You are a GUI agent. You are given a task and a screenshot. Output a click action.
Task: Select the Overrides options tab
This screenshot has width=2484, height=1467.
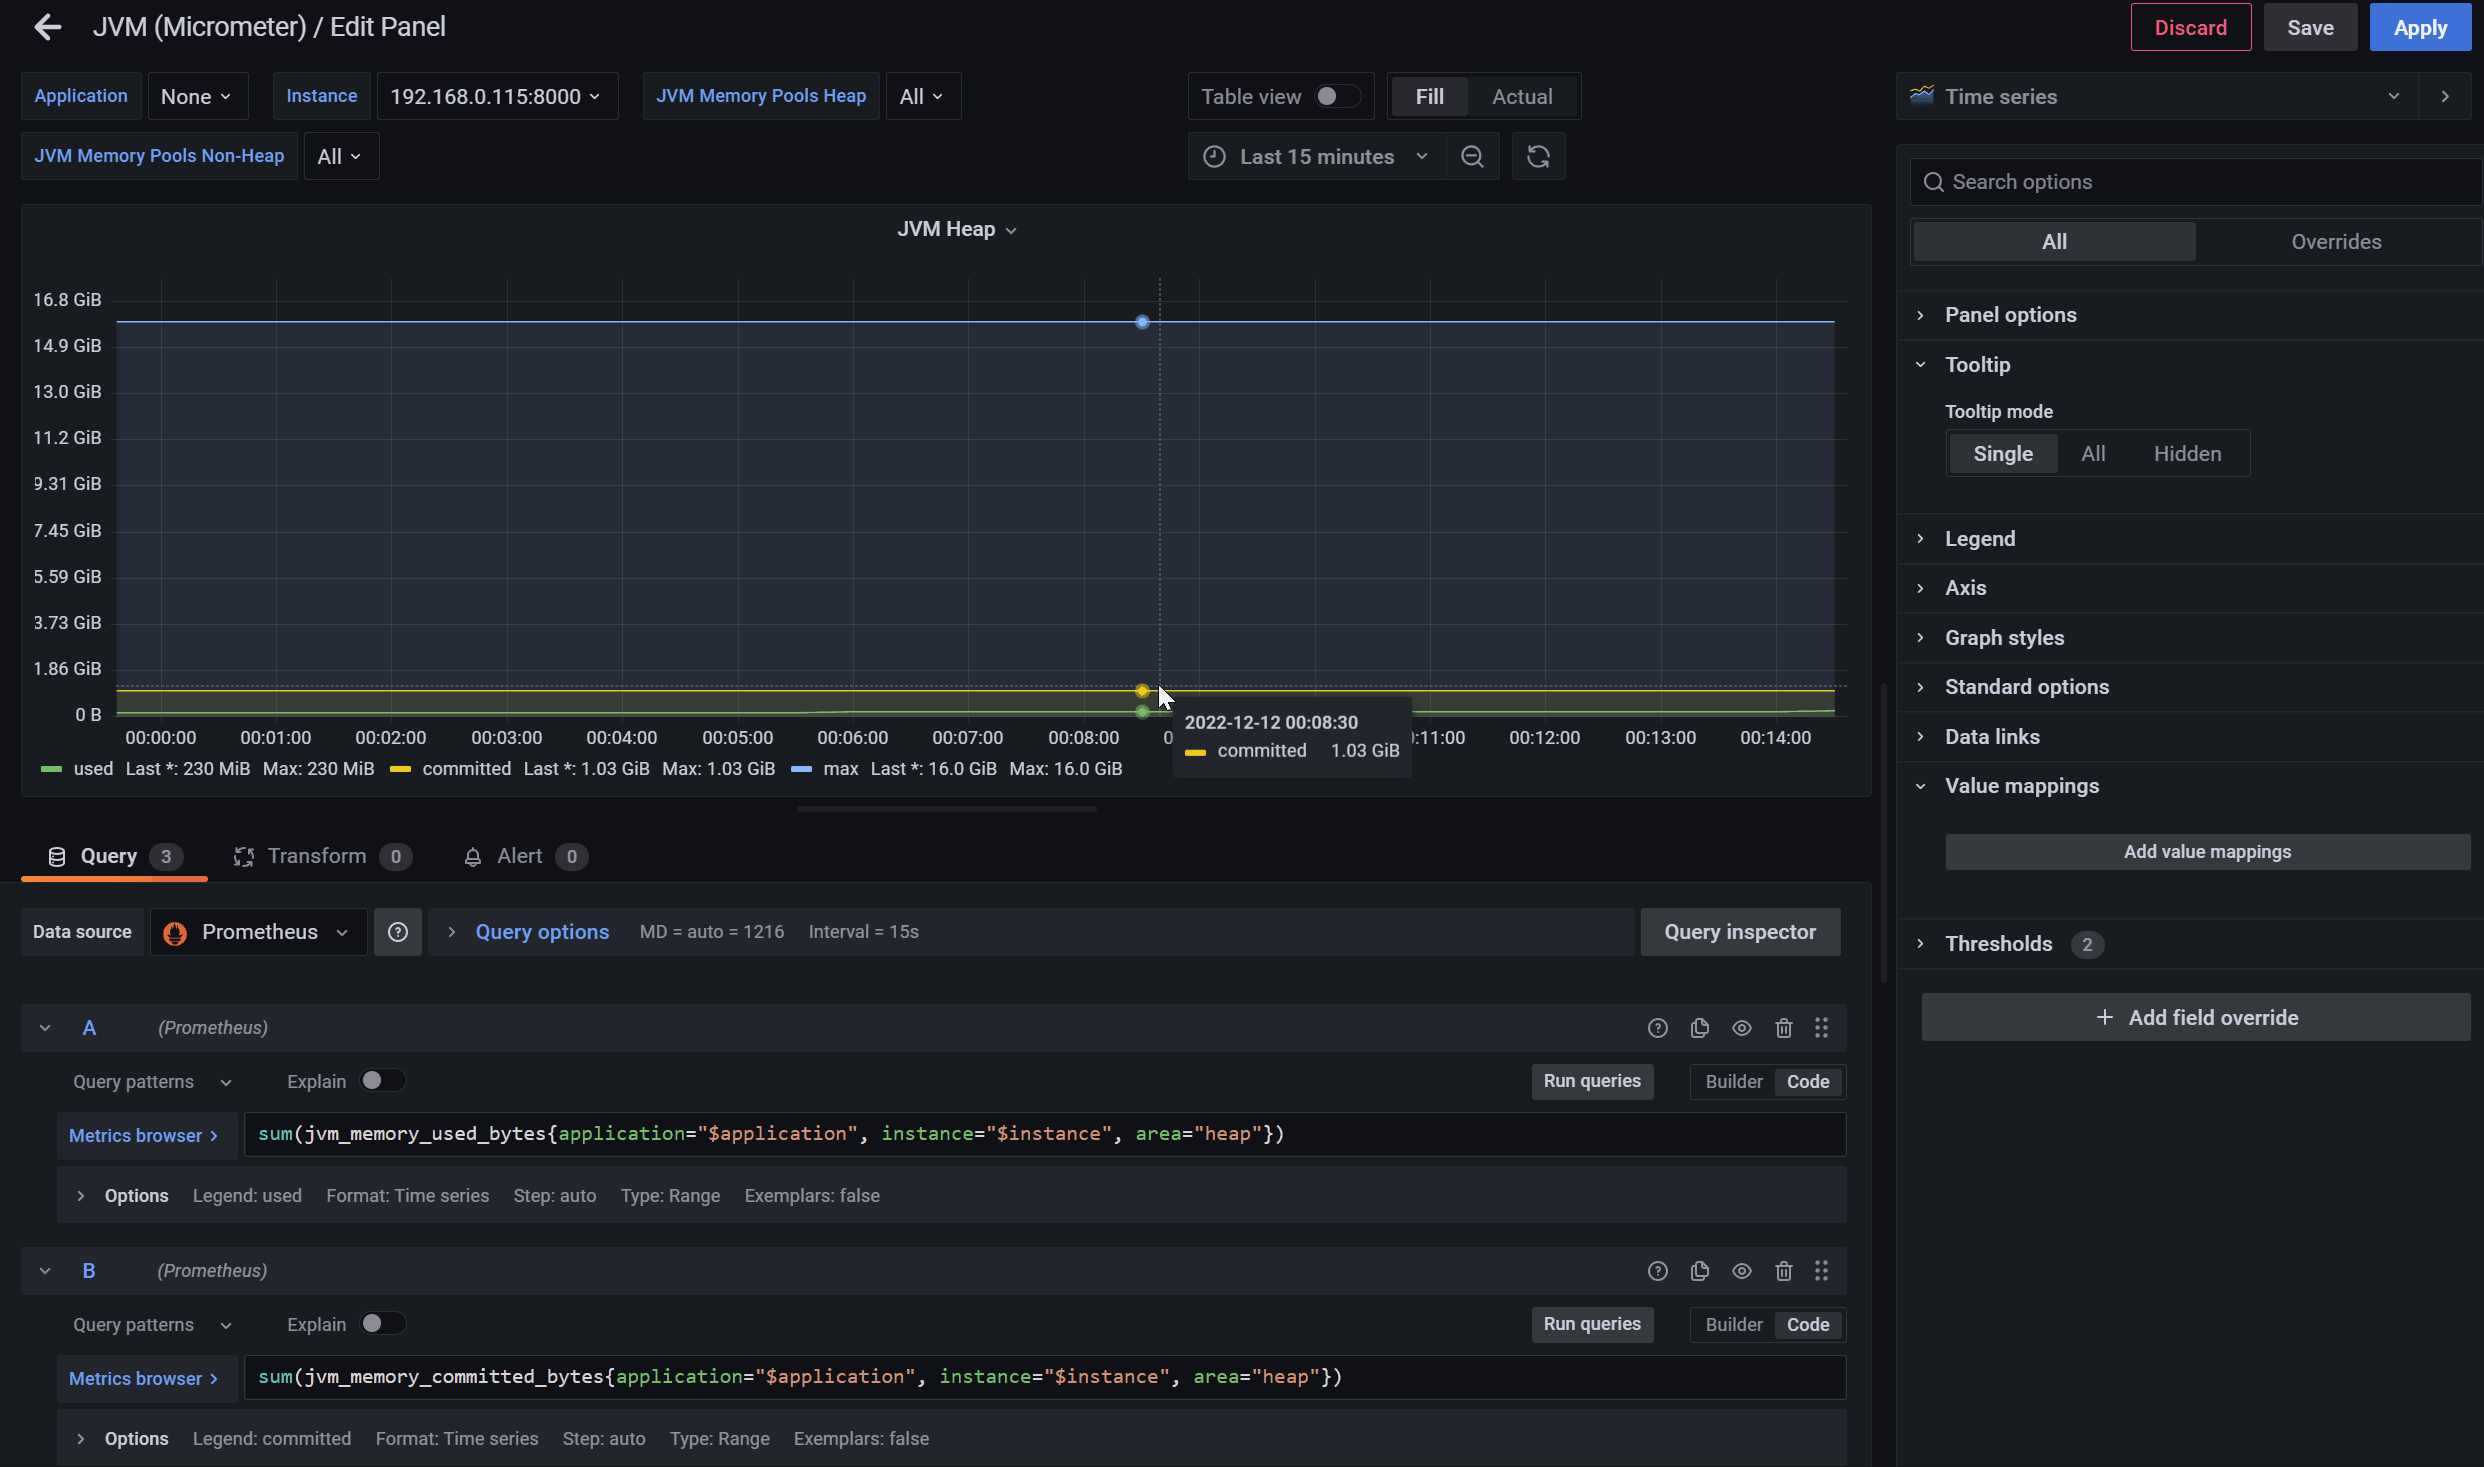pyautogui.click(x=2336, y=242)
